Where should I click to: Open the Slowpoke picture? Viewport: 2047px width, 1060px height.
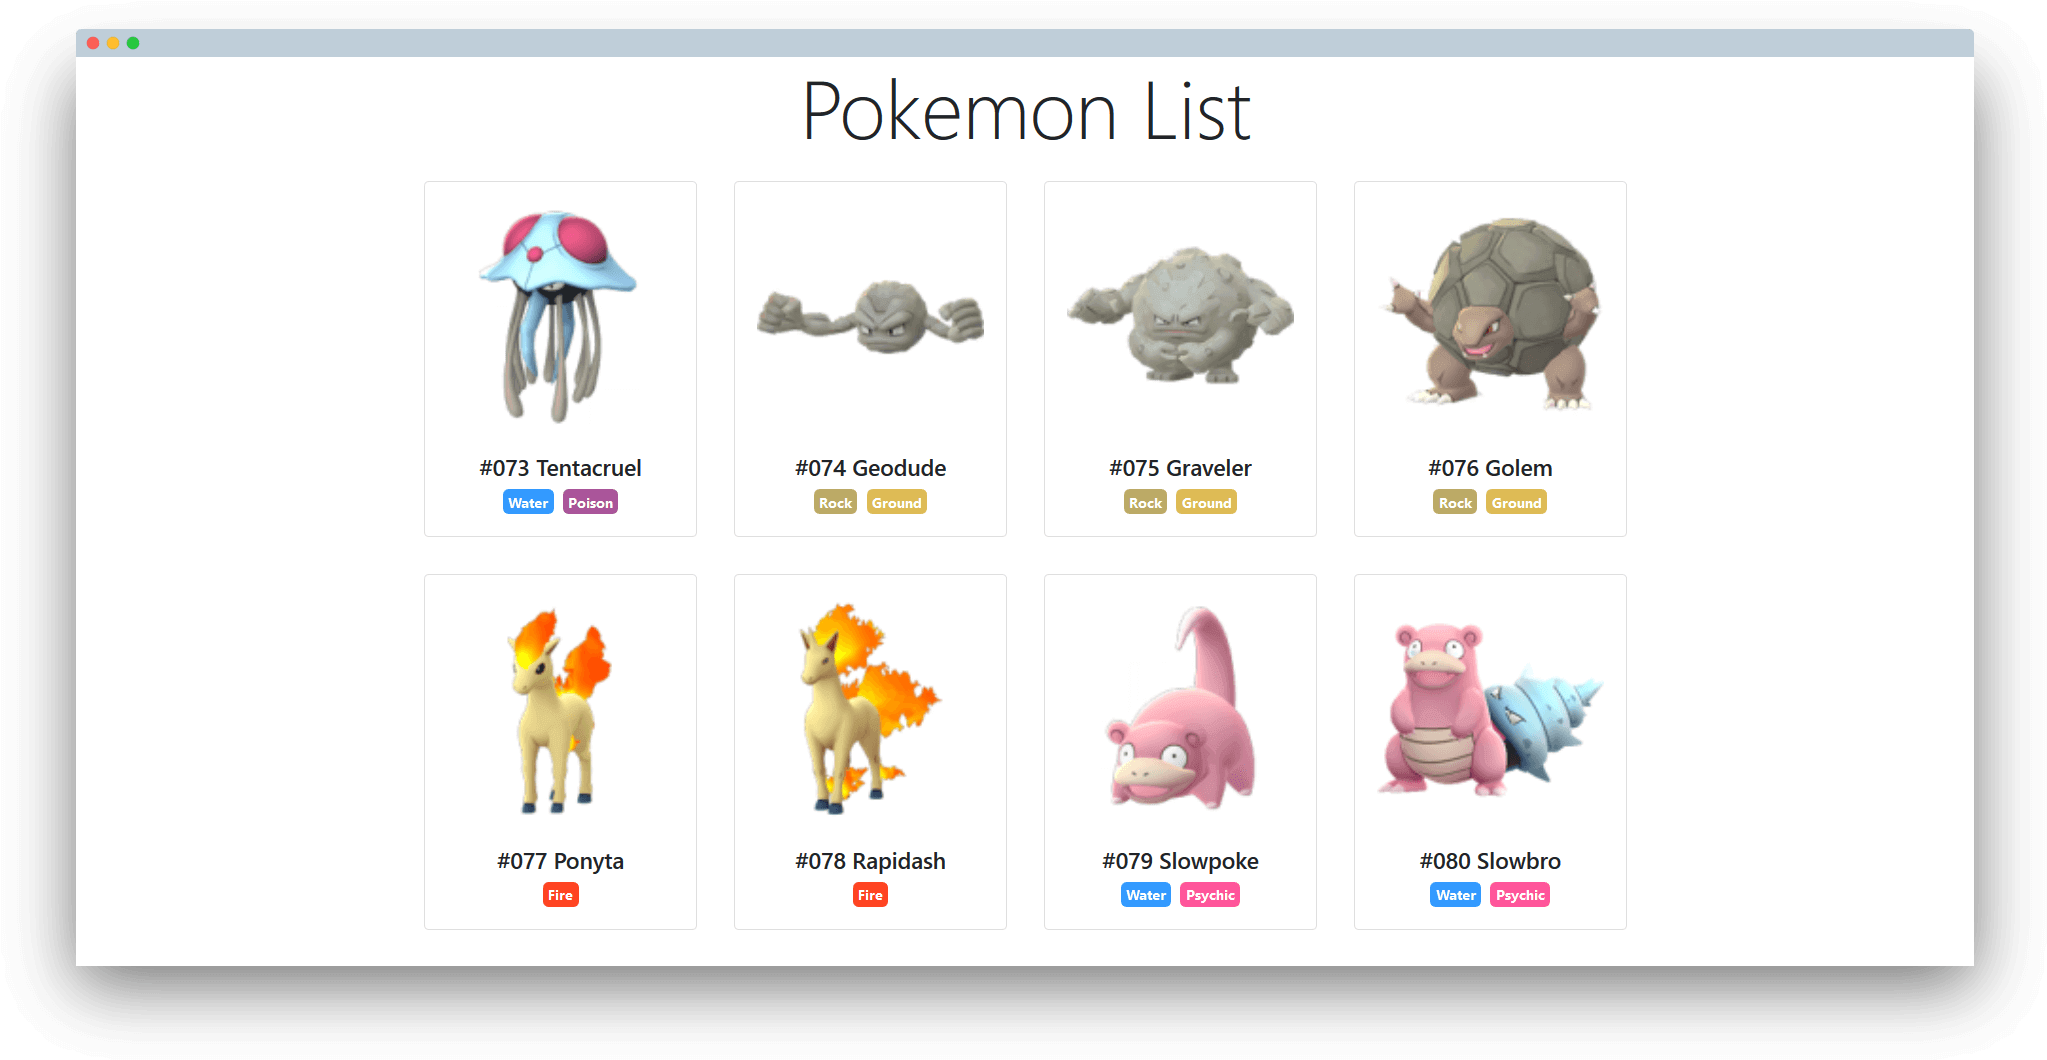(1180, 707)
